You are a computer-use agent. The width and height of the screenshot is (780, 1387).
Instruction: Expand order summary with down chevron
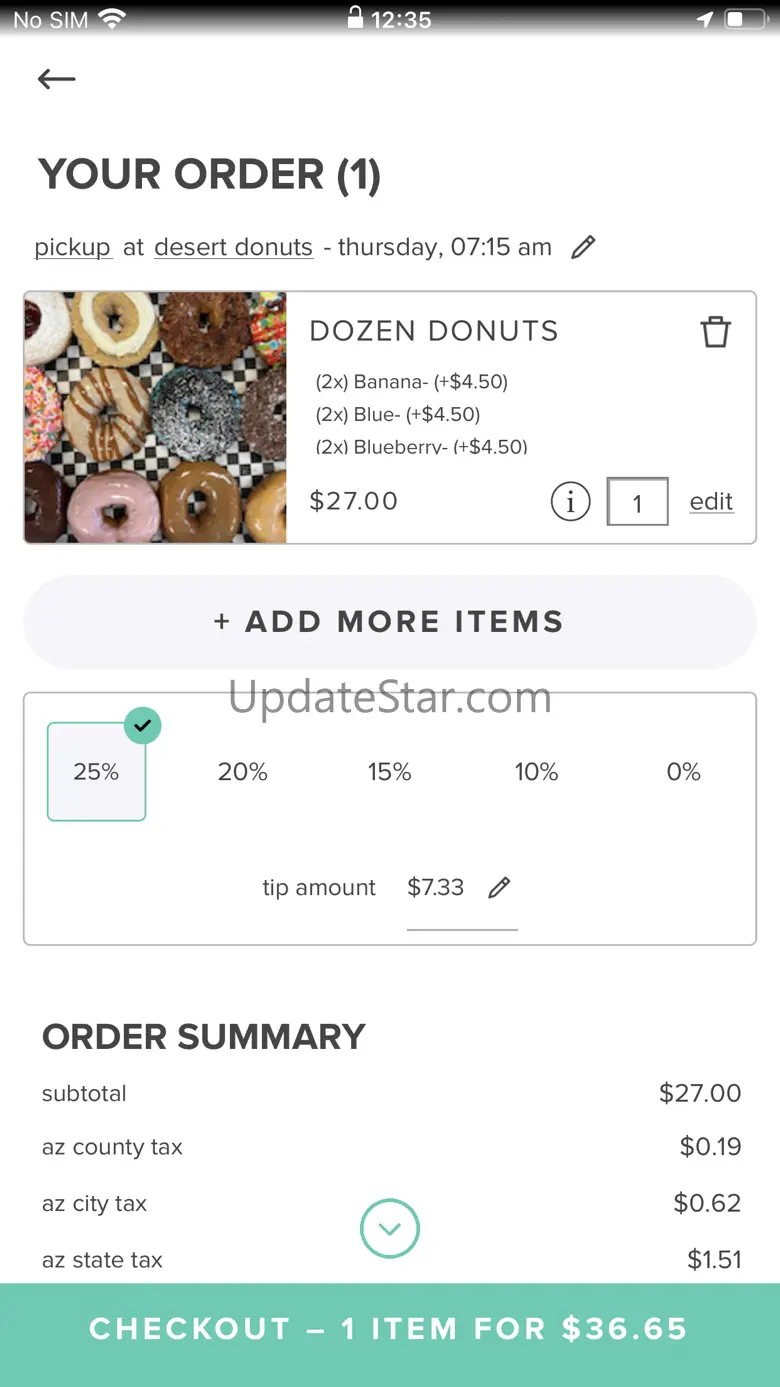(390, 1228)
